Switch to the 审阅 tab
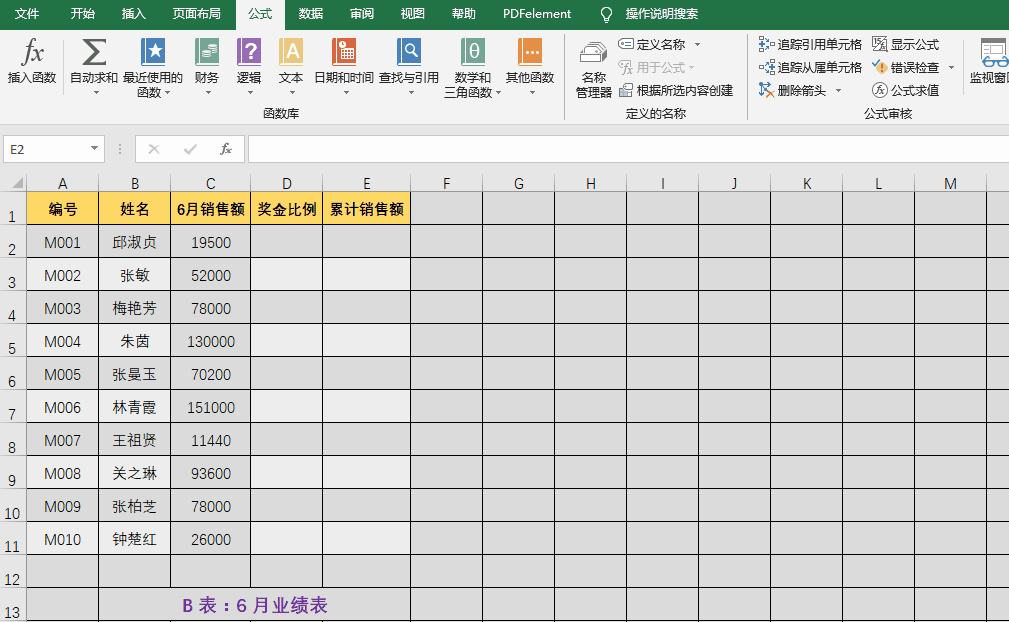1009x622 pixels. pyautogui.click(x=362, y=14)
